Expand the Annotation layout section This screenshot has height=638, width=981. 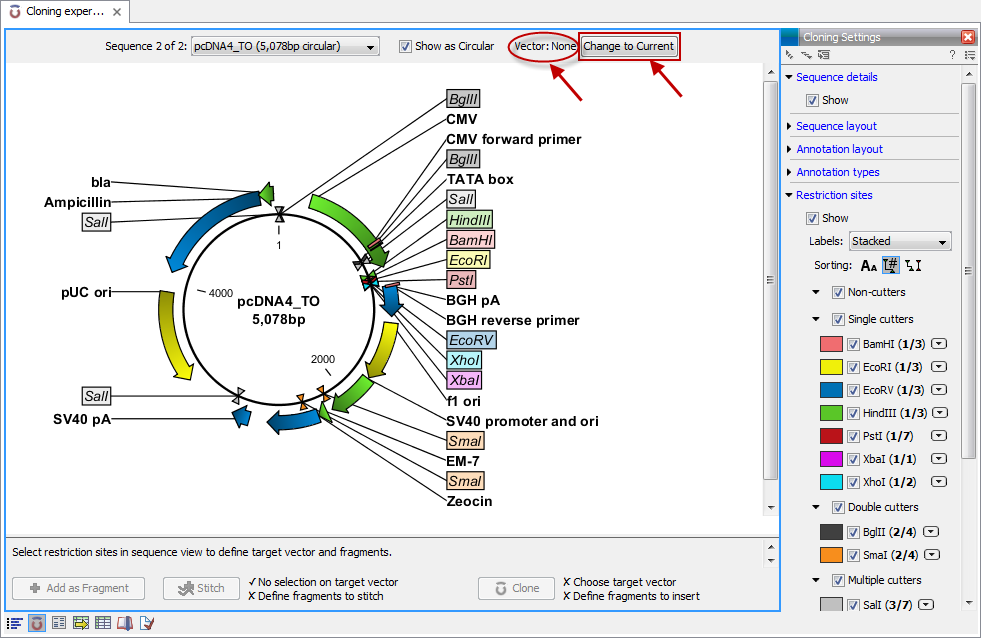click(x=839, y=149)
